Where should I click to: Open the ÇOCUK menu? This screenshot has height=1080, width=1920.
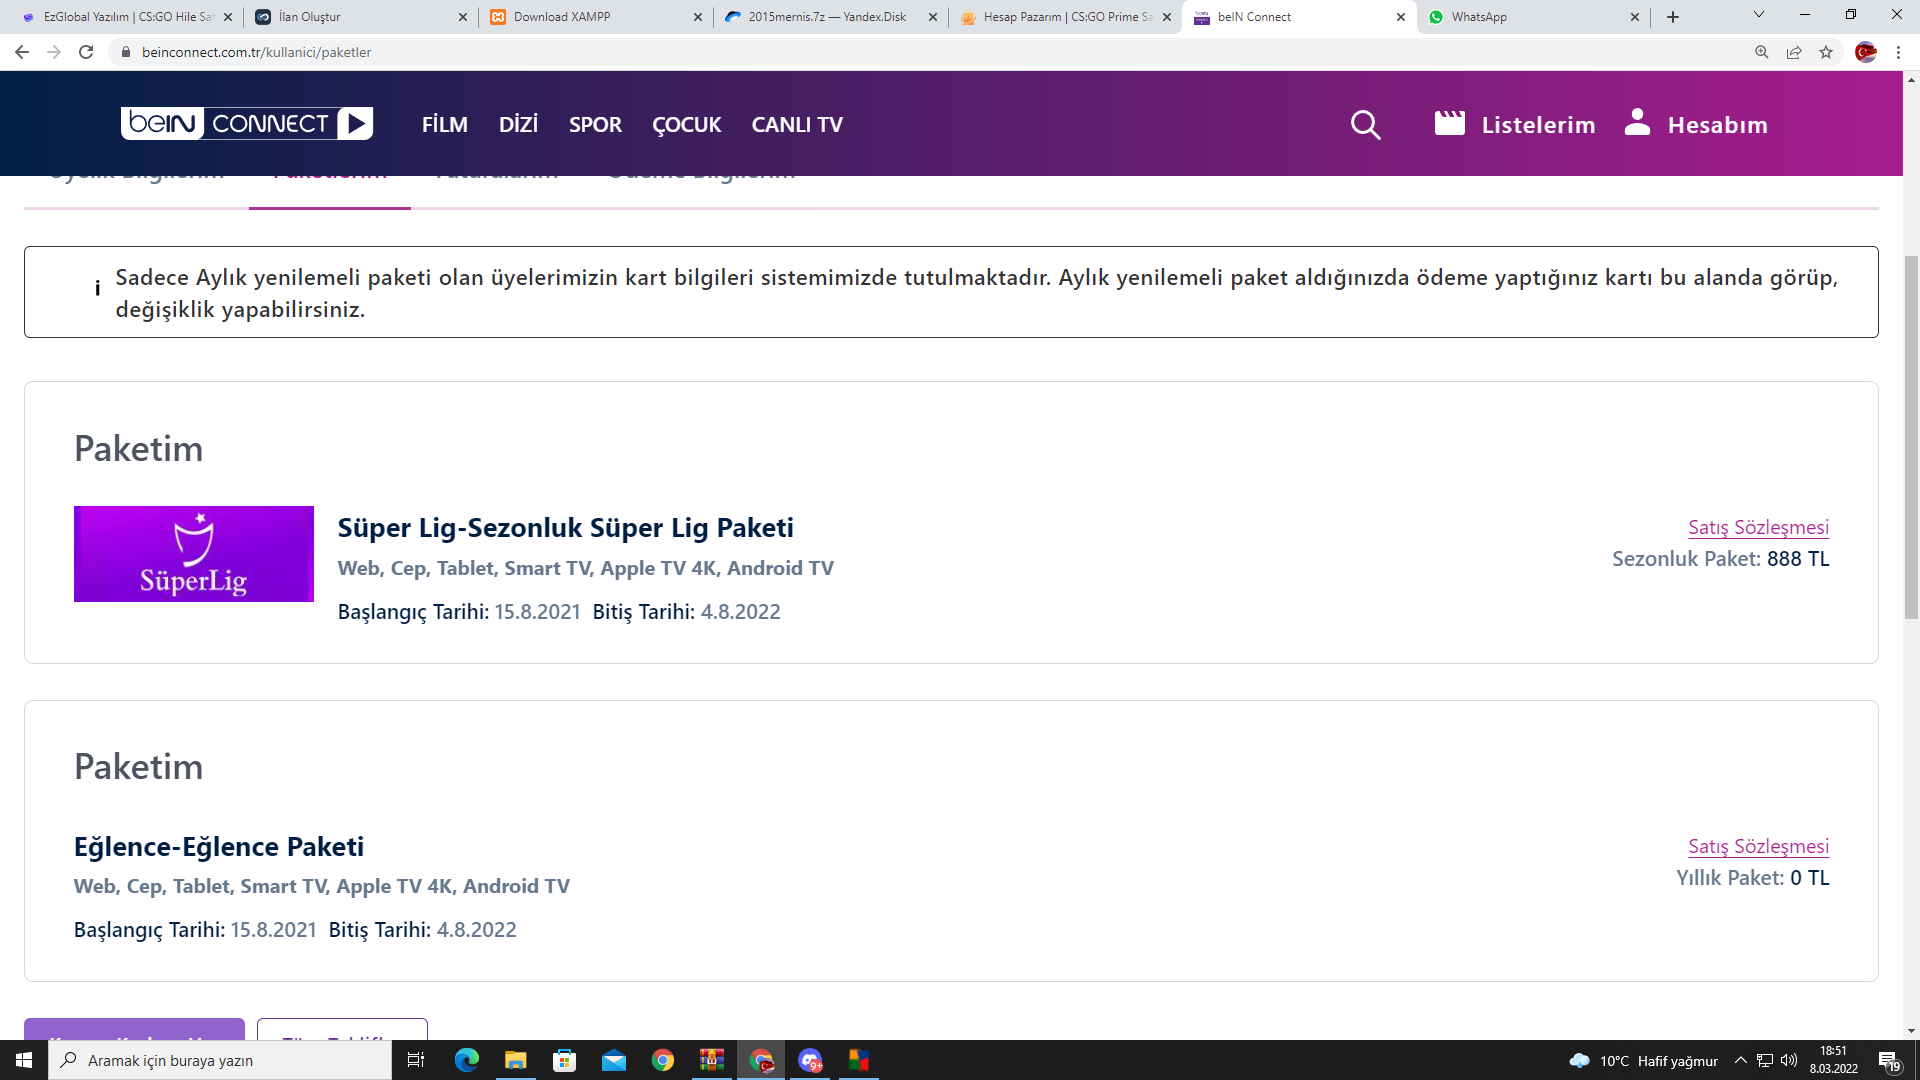tap(687, 124)
